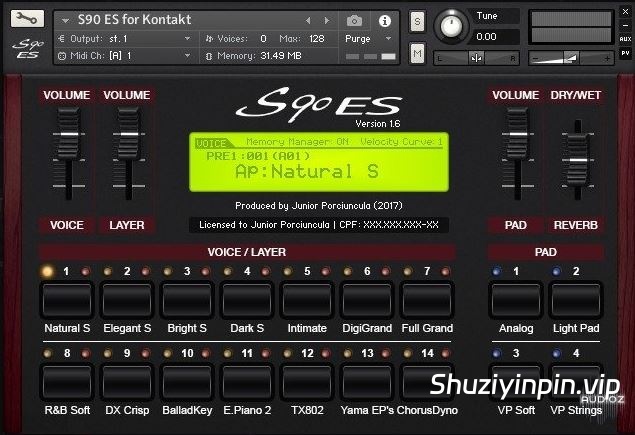Select the TX802 voice button
The image size is (635, 435).
[x=307, y=382]
